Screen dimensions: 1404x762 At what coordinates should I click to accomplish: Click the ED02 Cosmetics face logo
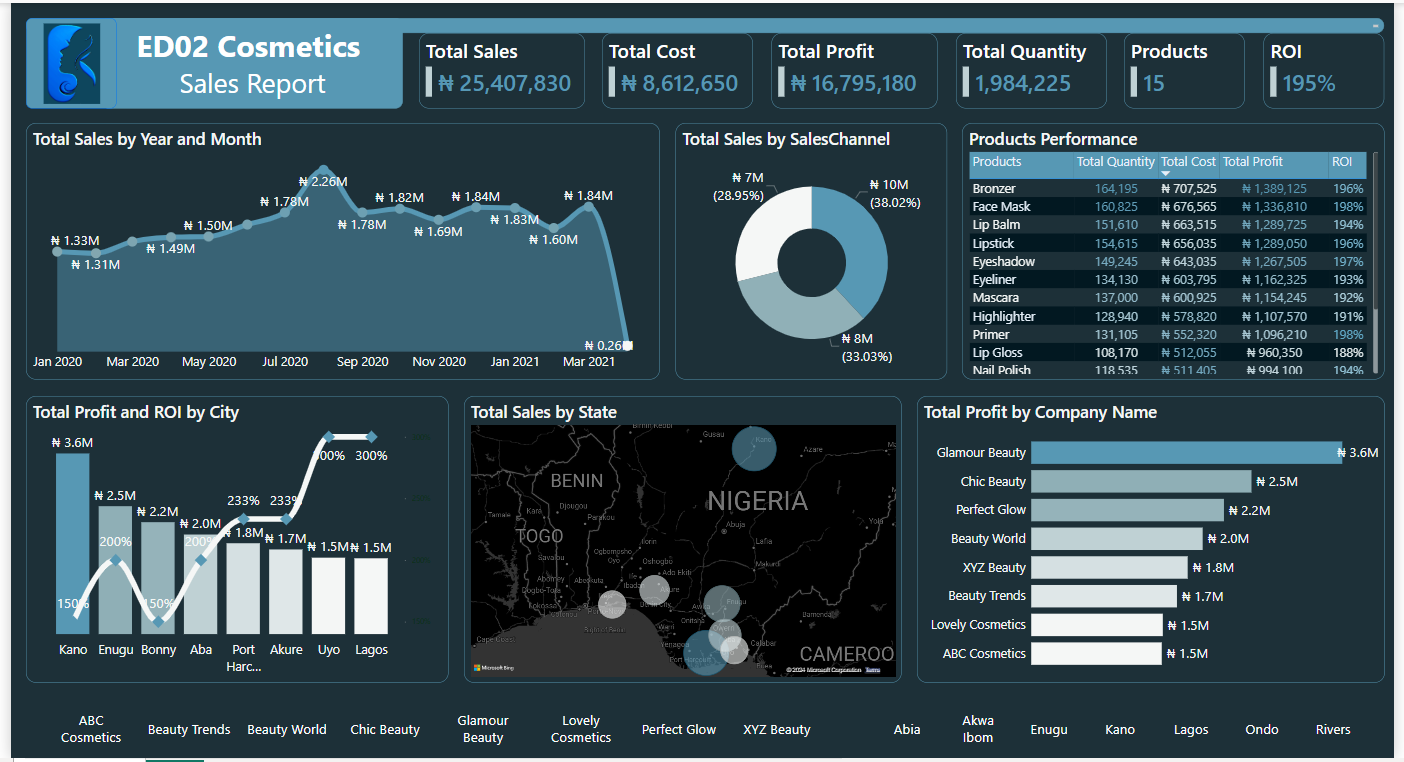[72, 63]
